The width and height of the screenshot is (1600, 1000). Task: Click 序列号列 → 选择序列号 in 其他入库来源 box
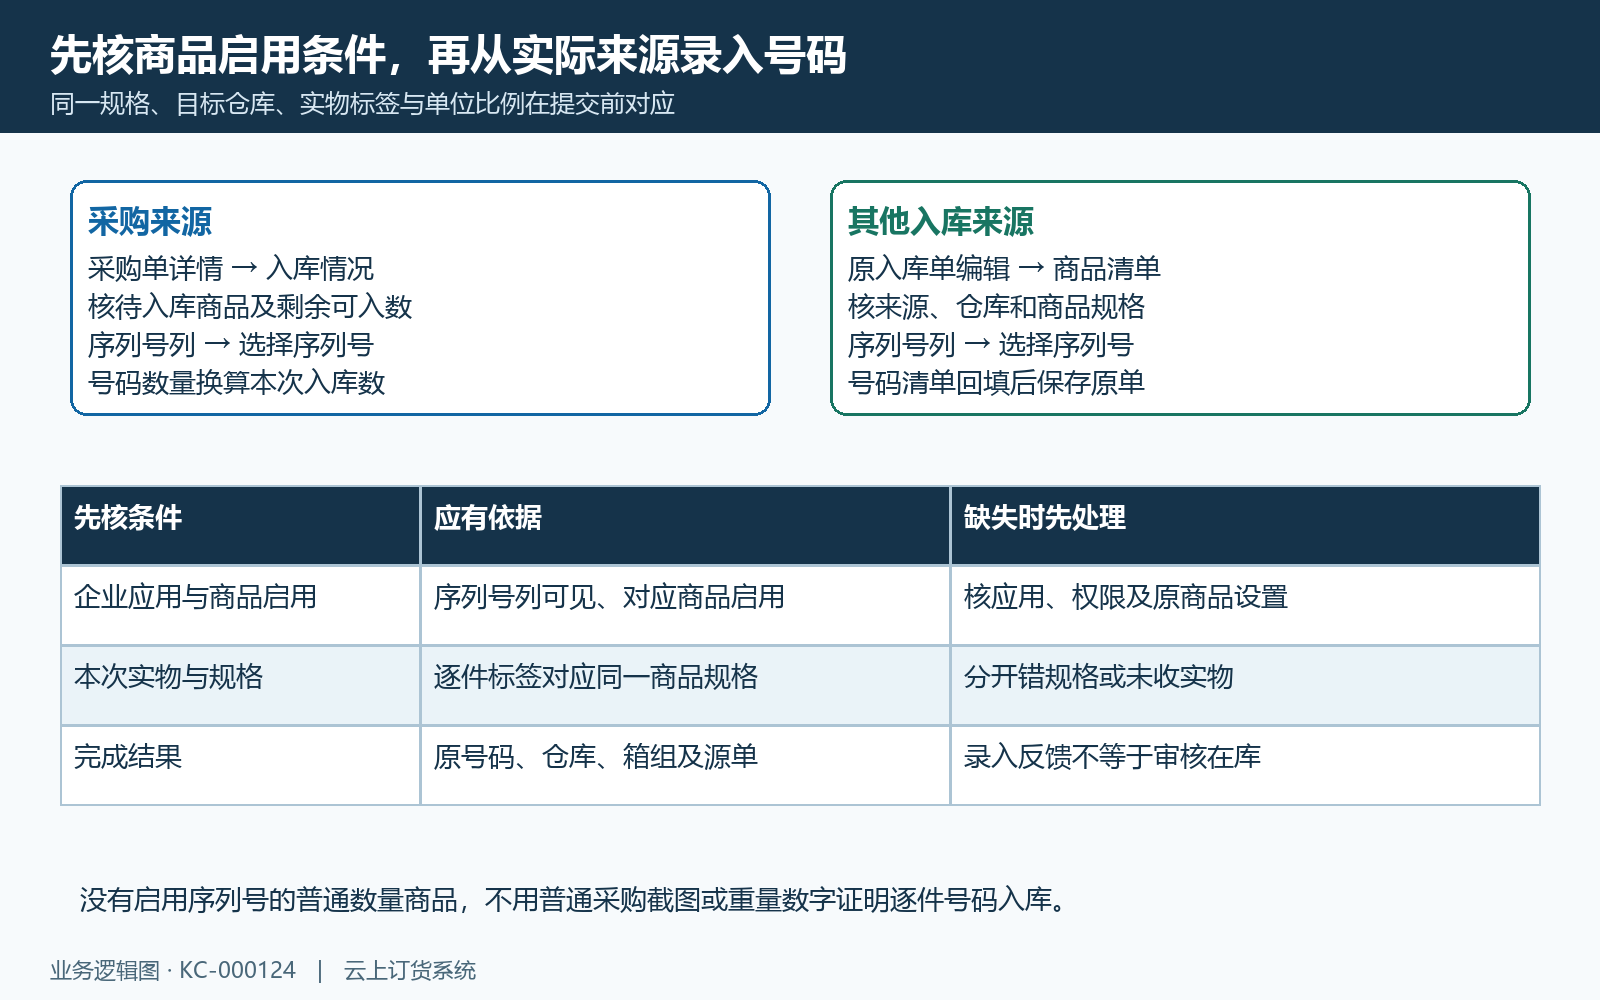(991, 344)
